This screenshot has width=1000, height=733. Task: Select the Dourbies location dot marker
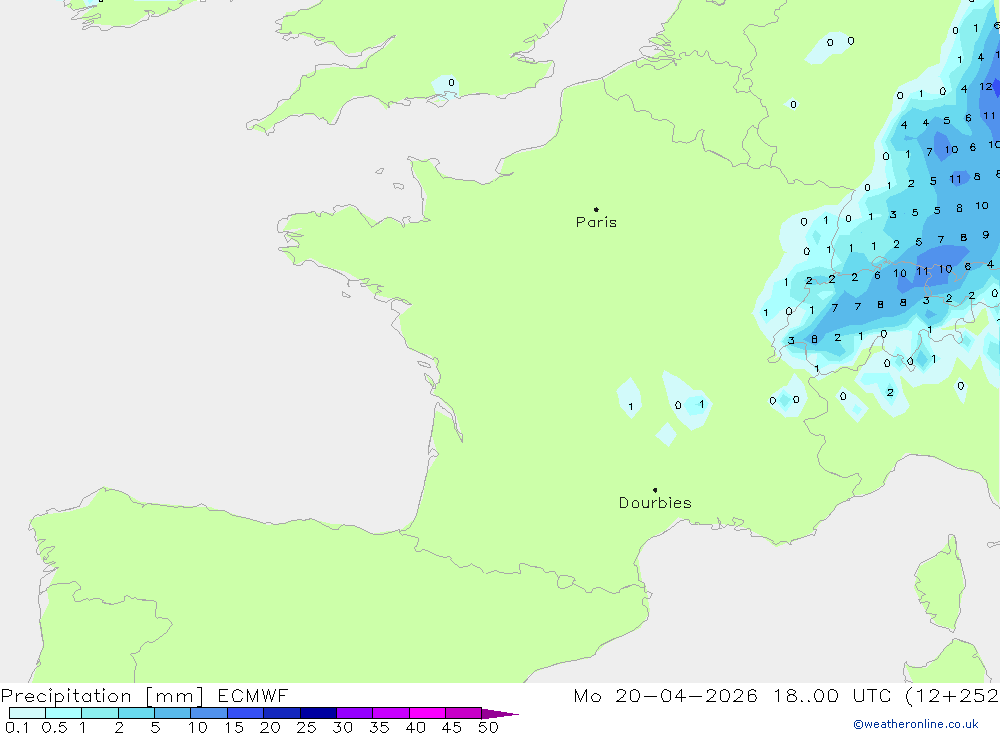pos(655,490)
